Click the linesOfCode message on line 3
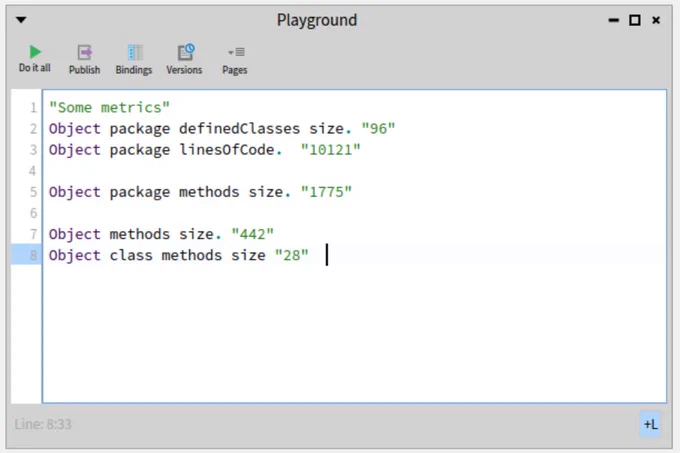Image resolution: width=680 pixels, height=453 pixels. click(x=226, y=150)
